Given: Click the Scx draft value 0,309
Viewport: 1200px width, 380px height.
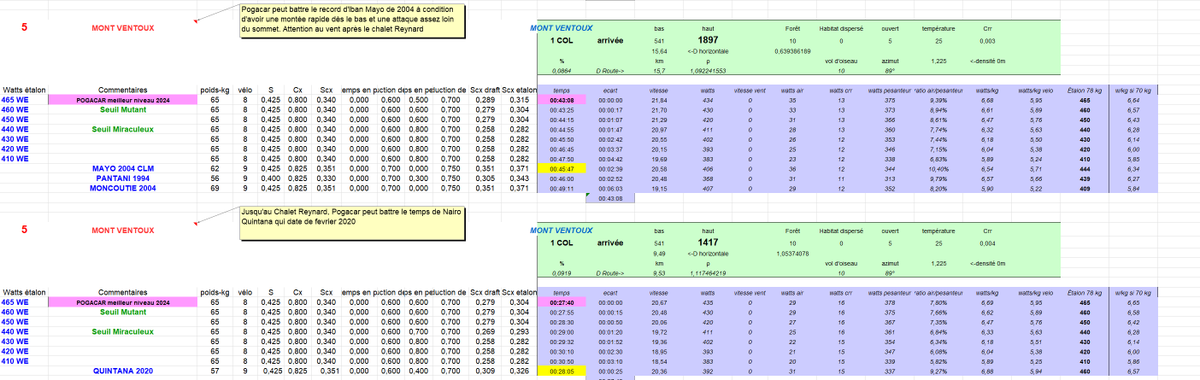Looking at the screenshot, I should click(485, 371).
